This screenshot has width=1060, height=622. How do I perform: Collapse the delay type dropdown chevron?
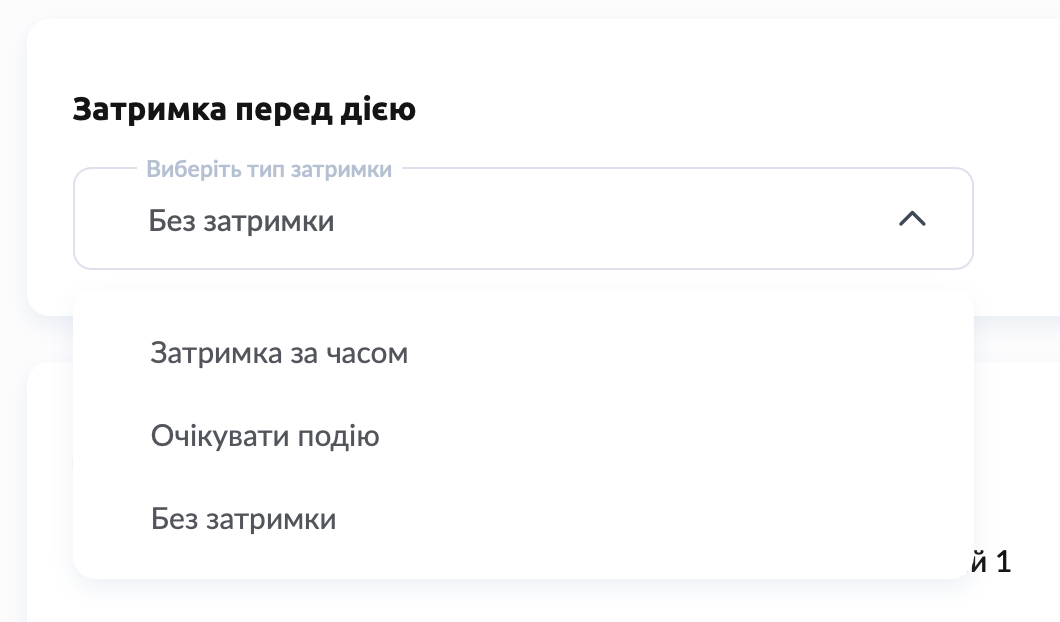point(912,219)
